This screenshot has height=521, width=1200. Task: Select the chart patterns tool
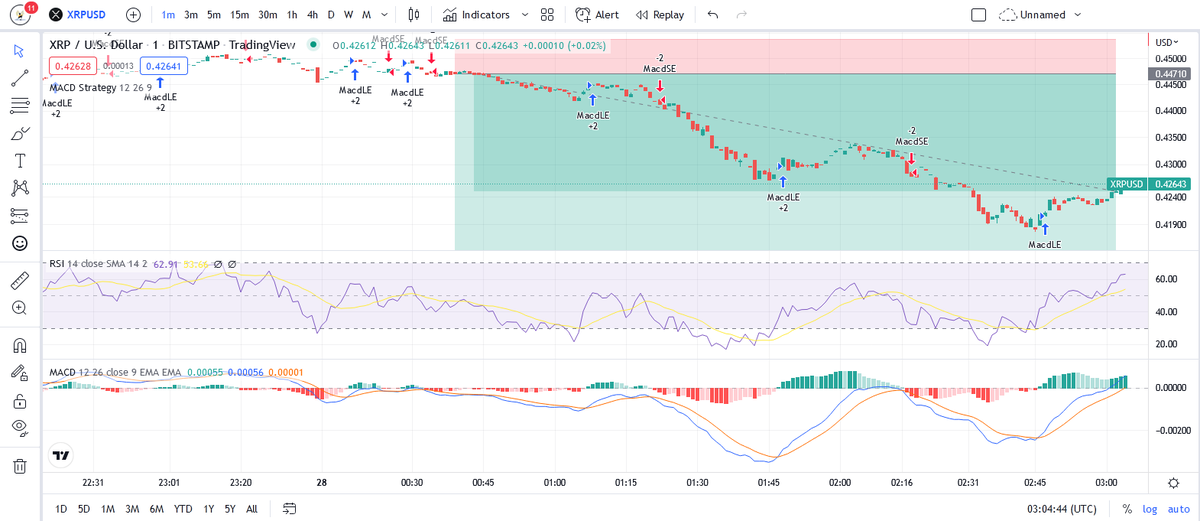(x=19, y=187)
